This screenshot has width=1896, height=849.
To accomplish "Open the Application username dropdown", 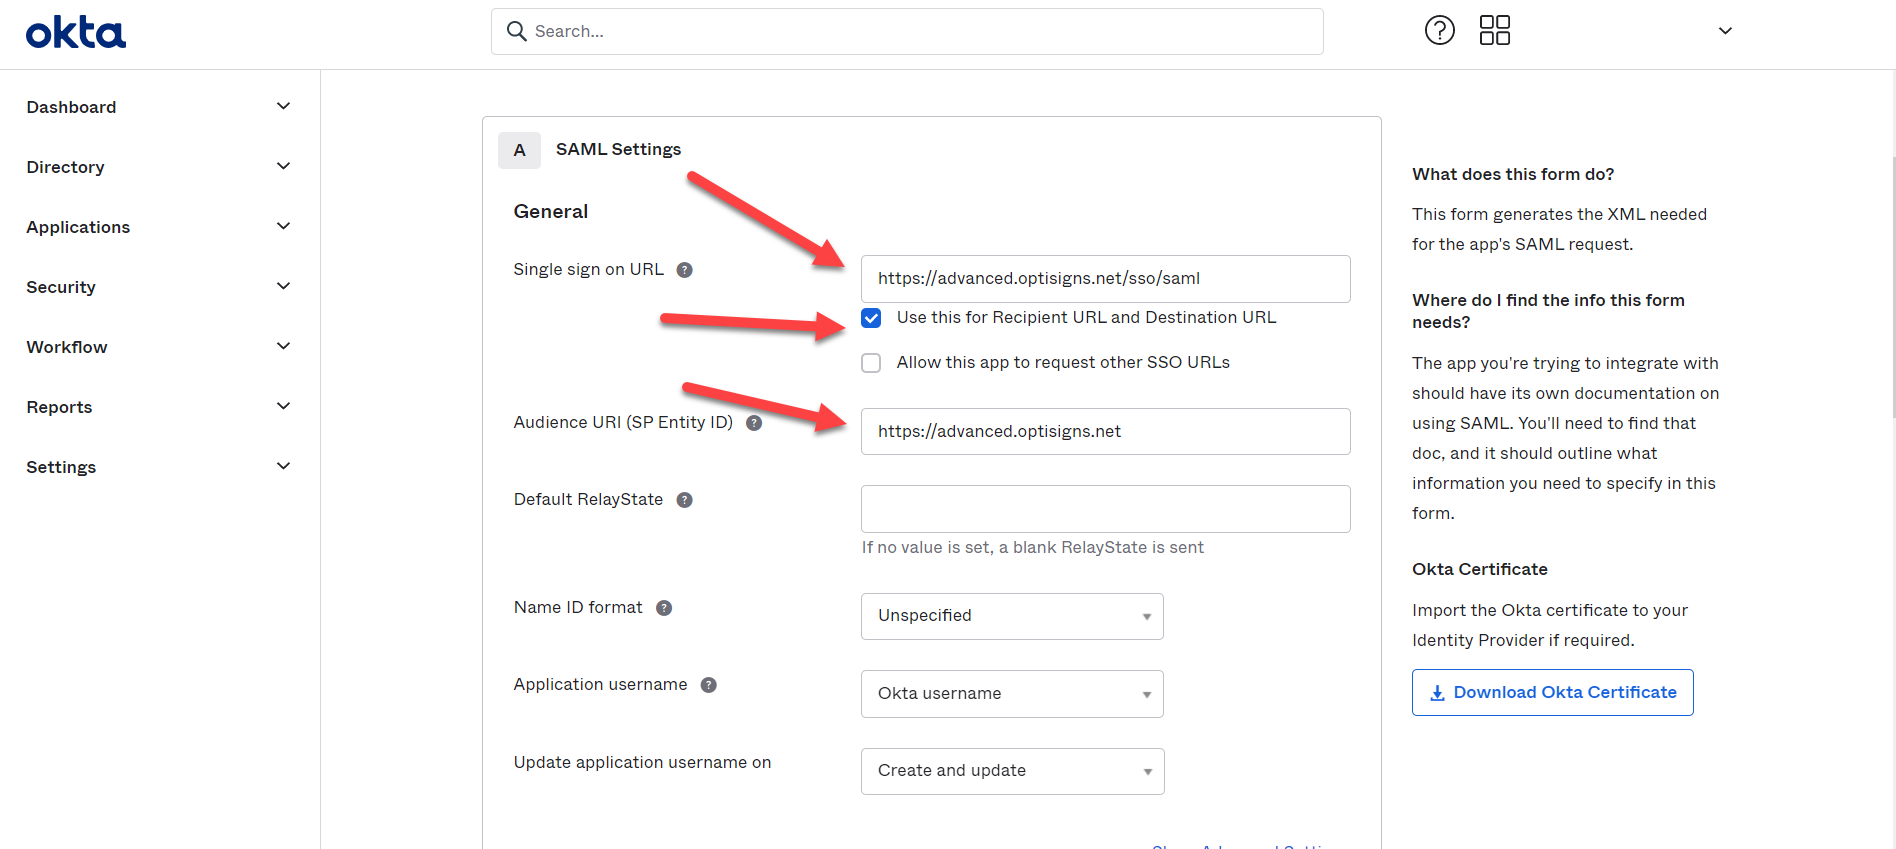I will pyautogui.click(x=1011, y=694).
